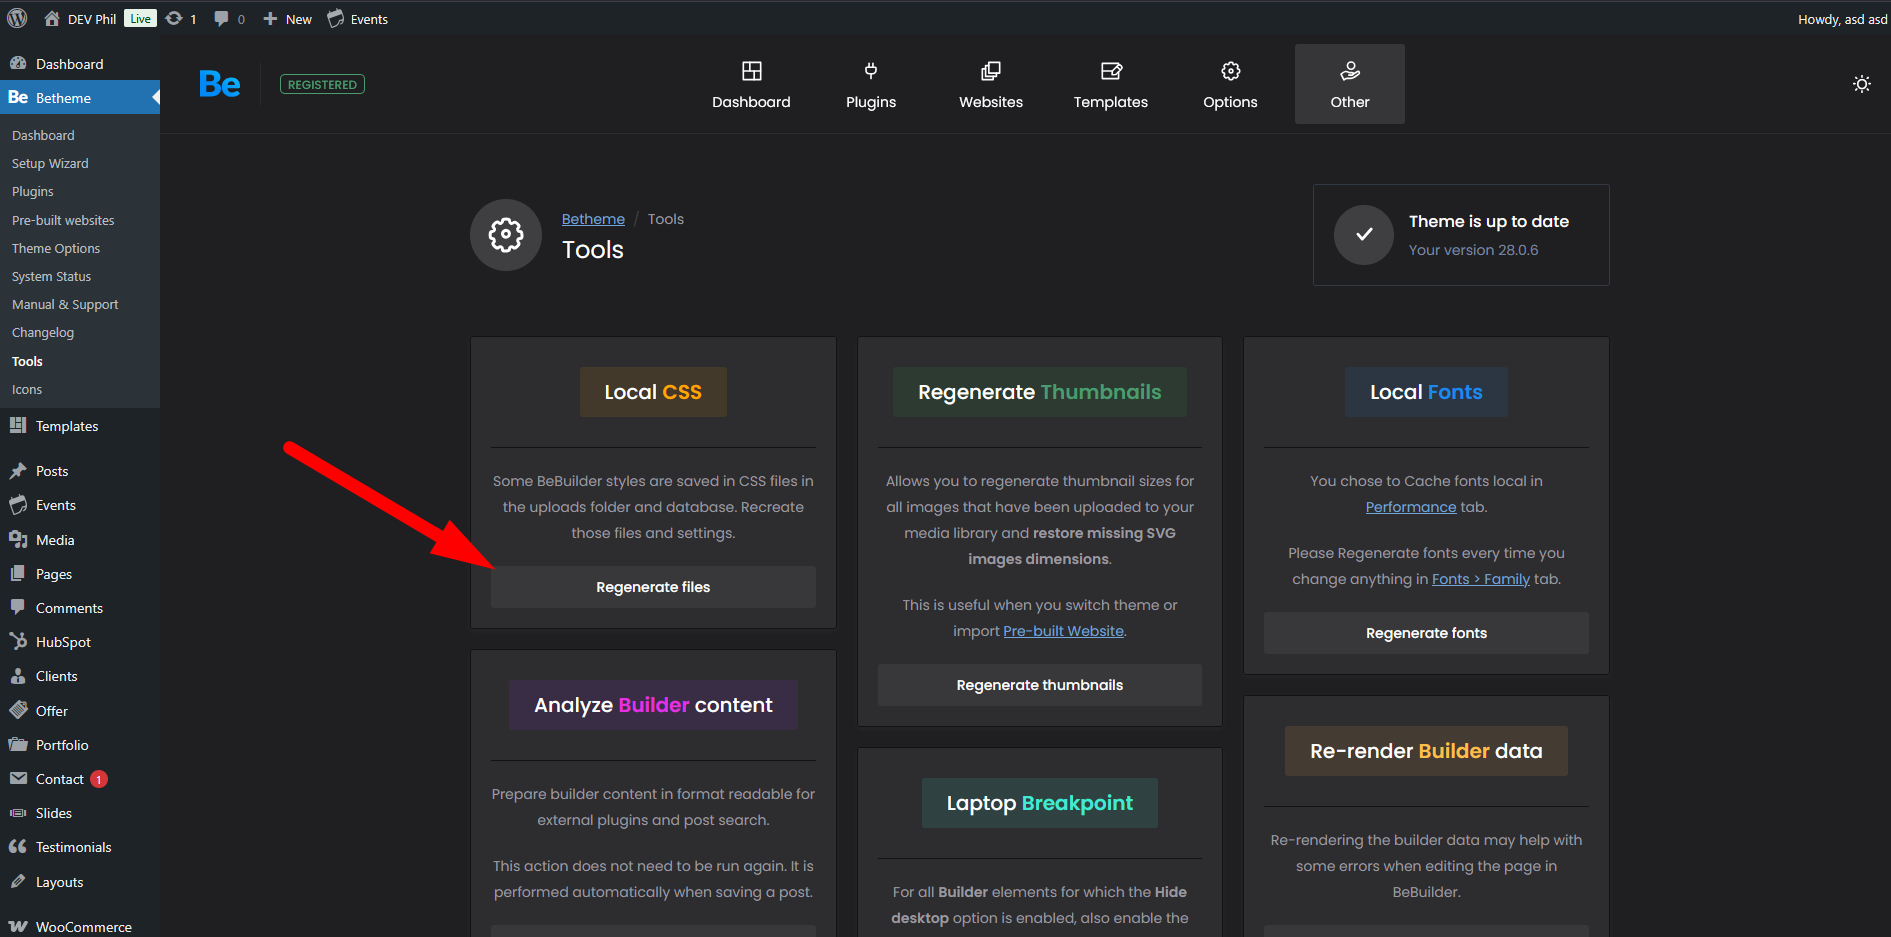Open comments bubble icon in admin bar
Viewport: 1891px width, 937px height.
[x=221, y=18]
